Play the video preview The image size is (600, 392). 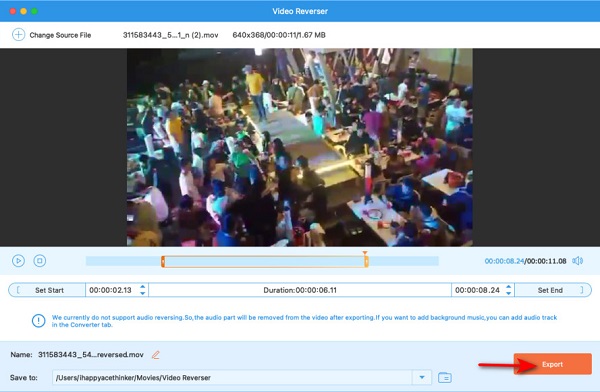click(18, 261)
